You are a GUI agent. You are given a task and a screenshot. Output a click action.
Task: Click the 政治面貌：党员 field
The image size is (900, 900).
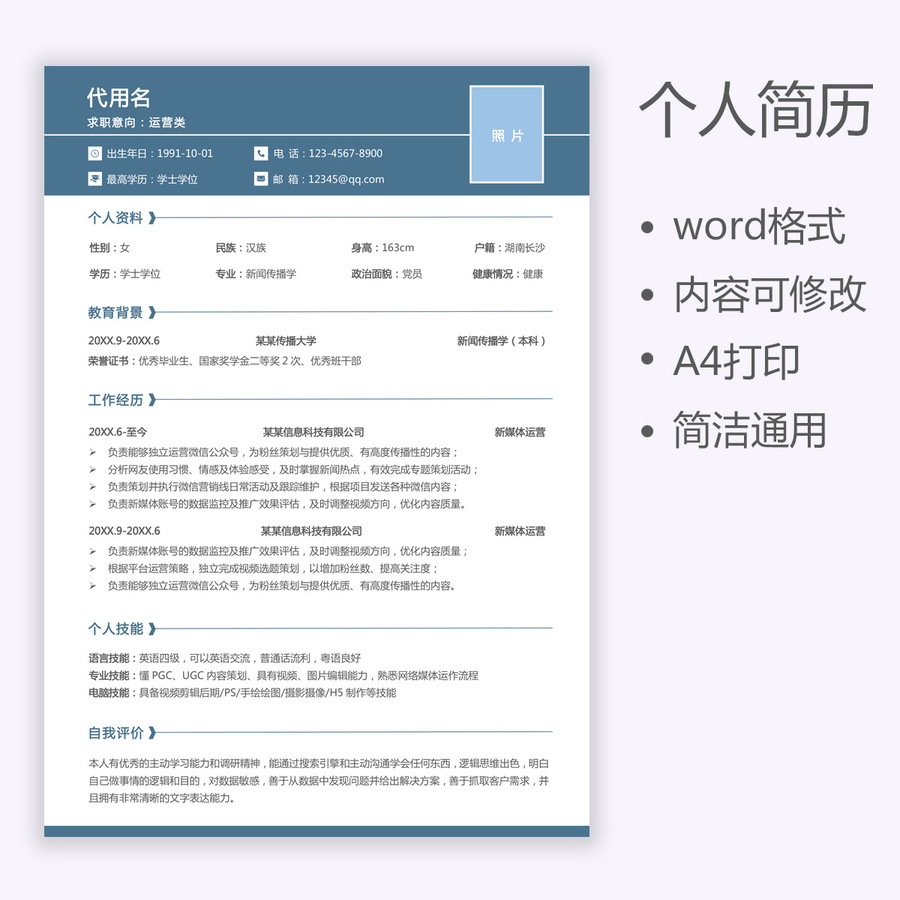[387, 274]
